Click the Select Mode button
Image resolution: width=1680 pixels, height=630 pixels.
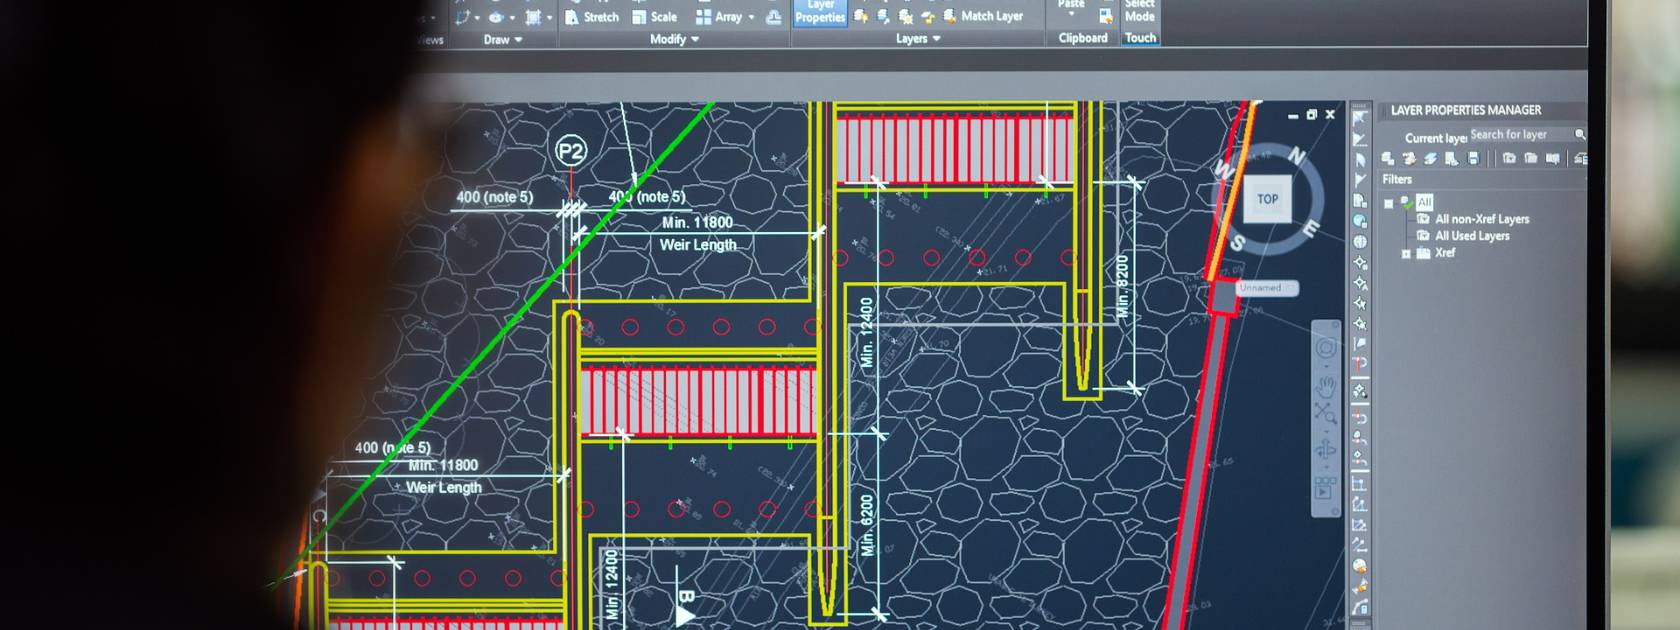tap(1140, 11)
